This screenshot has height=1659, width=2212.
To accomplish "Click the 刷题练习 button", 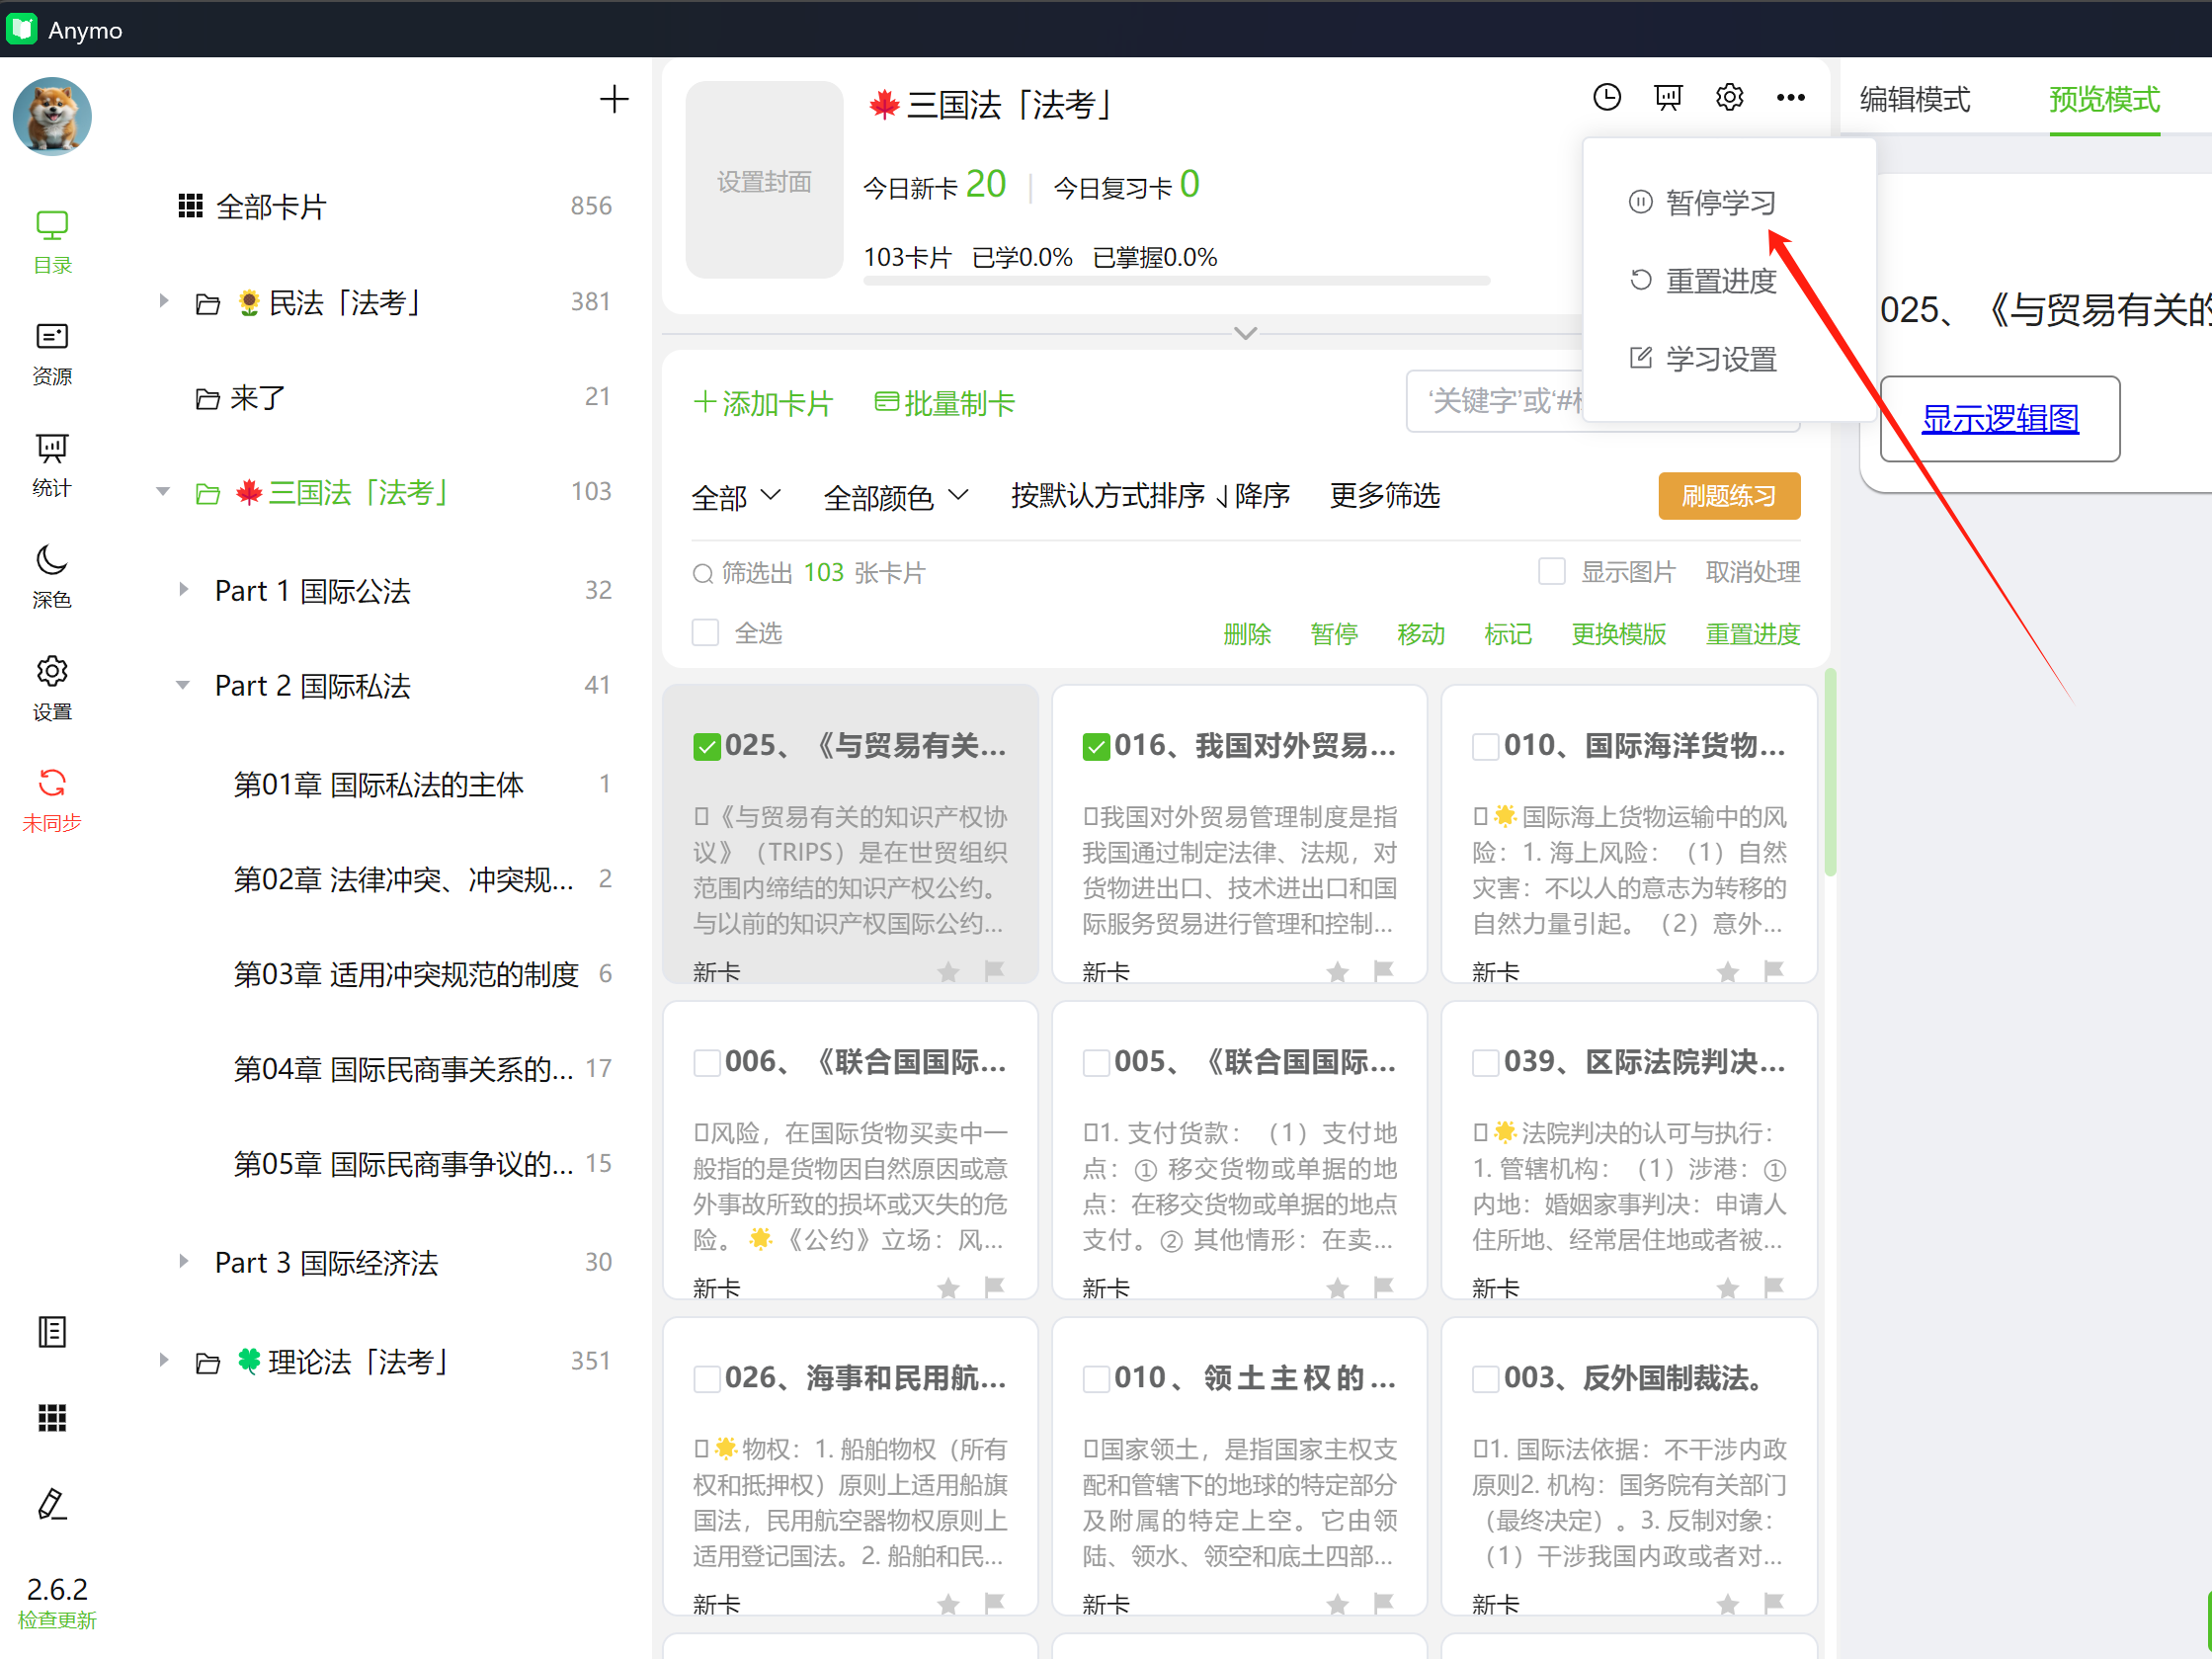I will 1729,495.
